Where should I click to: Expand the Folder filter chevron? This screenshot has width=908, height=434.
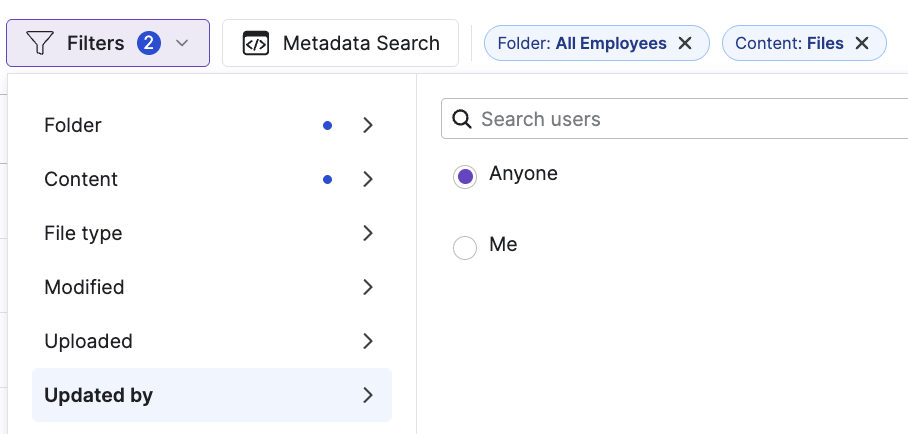[368, 126]
